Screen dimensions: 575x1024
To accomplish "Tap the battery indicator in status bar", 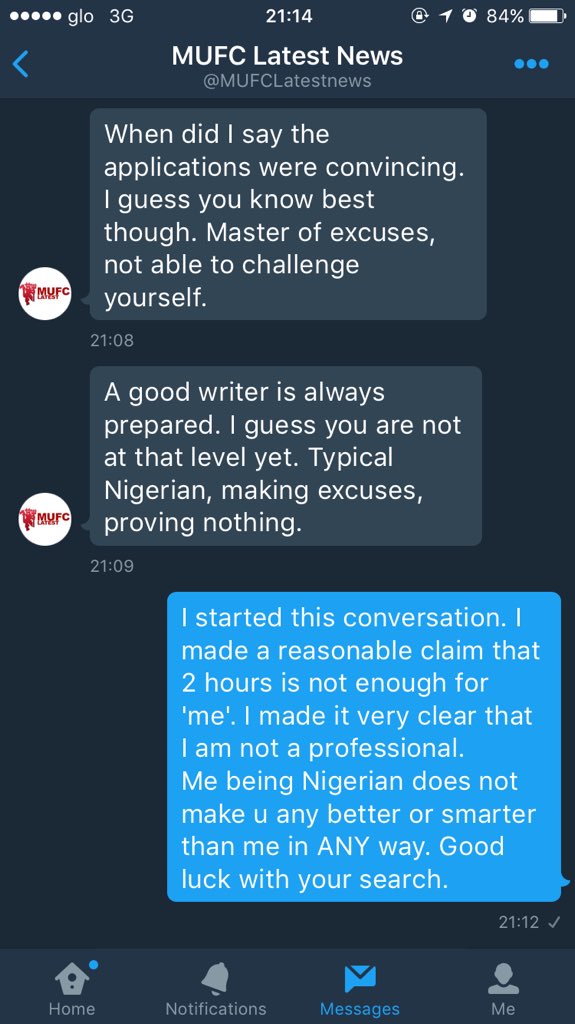I will [x=547, y=16].
